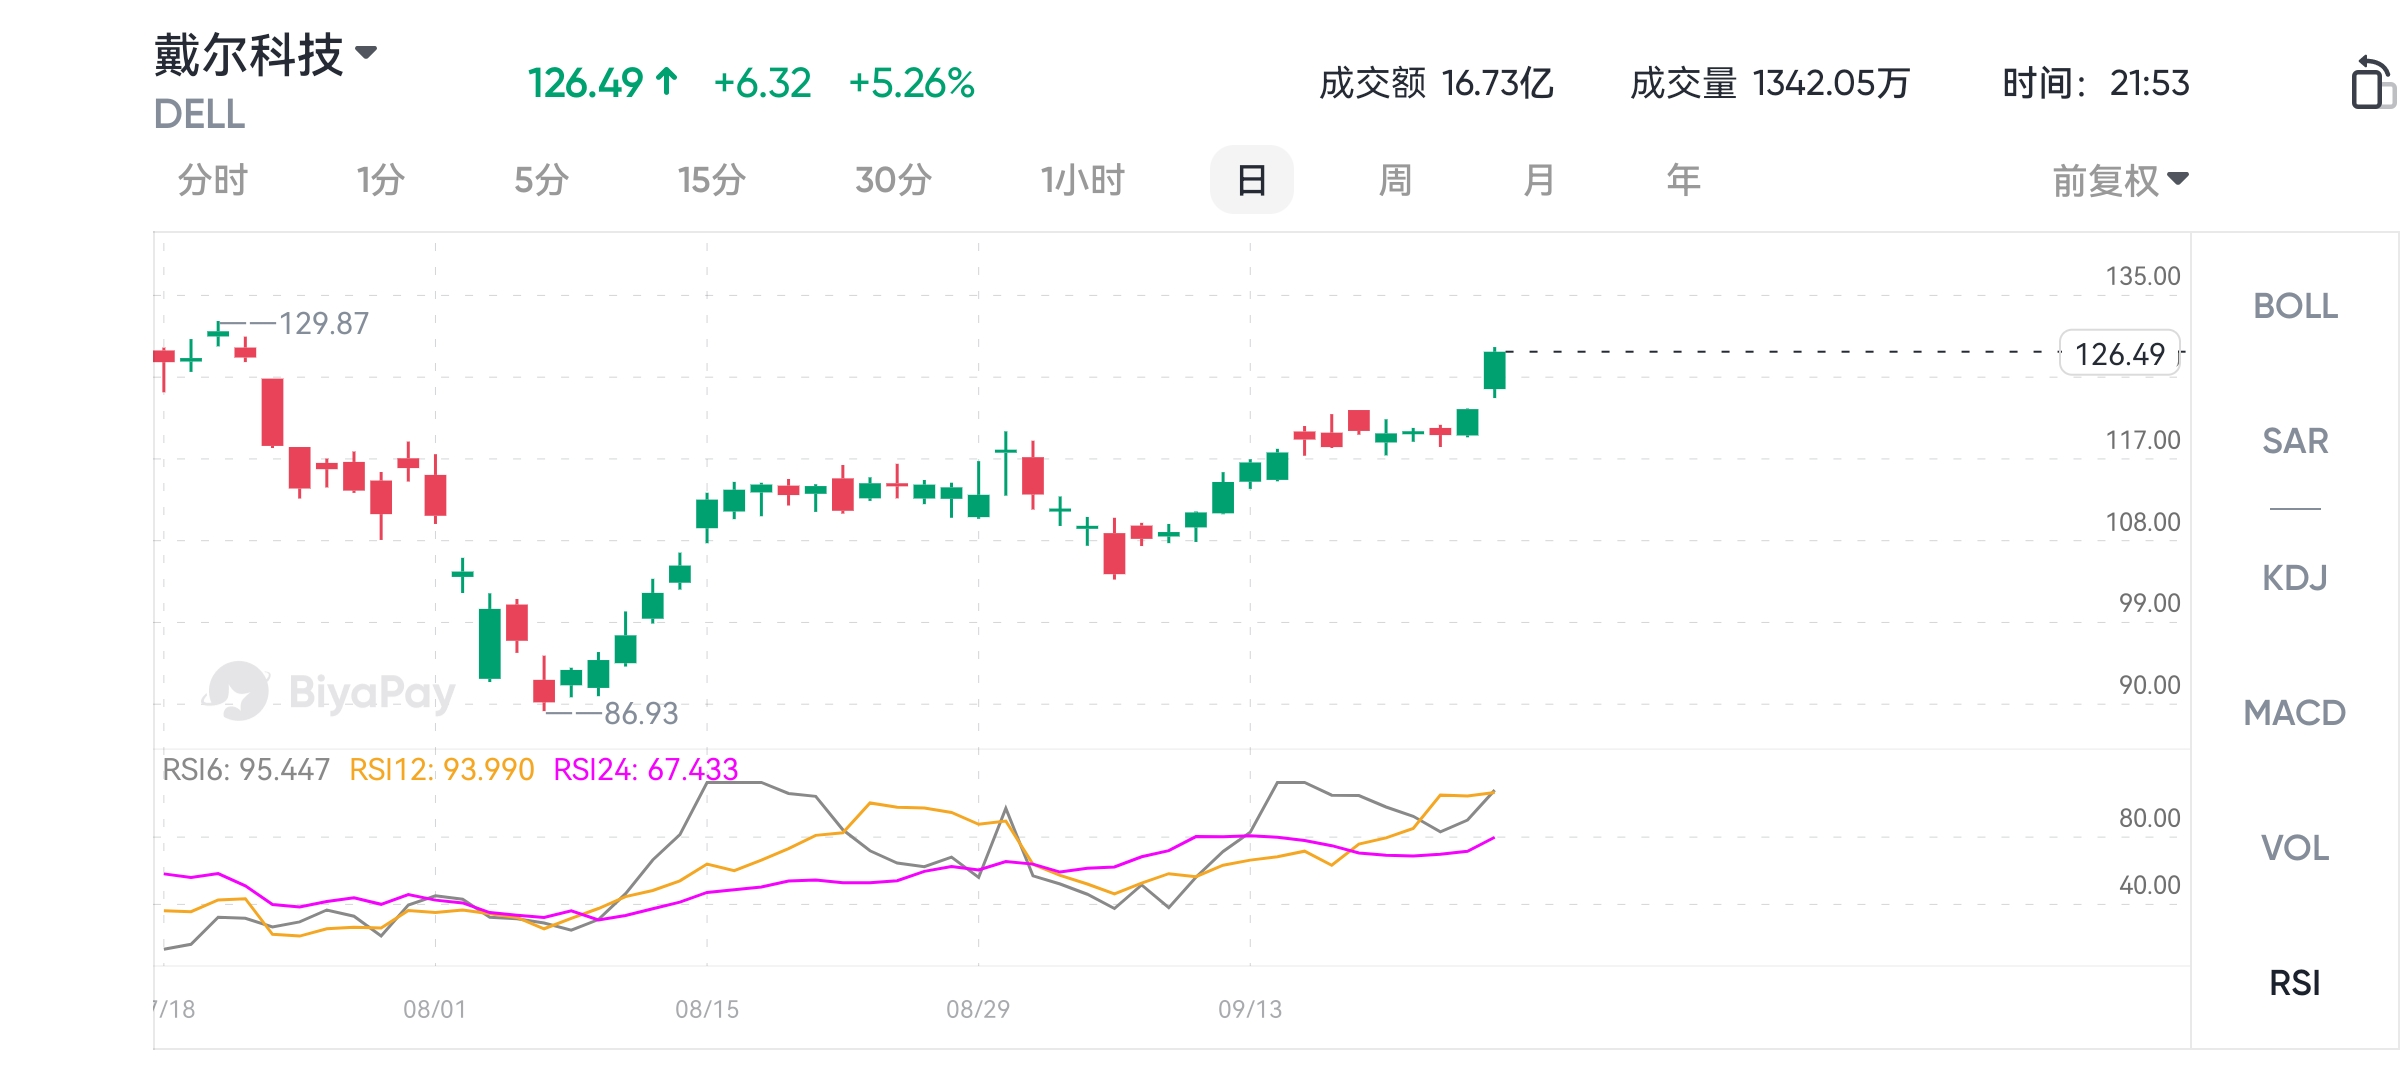Image resolution: width=2400 pixels, height=1080 pixels.
Task: Click the 108.00 price axis label
Action: pos(2143,522)
